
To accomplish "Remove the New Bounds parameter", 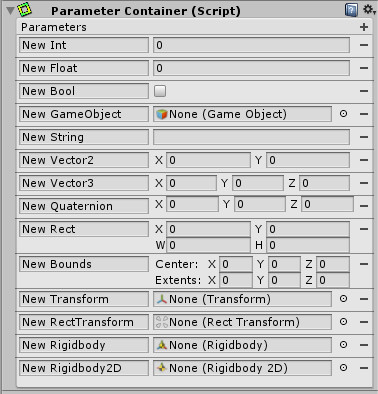I will coord(364,264).
